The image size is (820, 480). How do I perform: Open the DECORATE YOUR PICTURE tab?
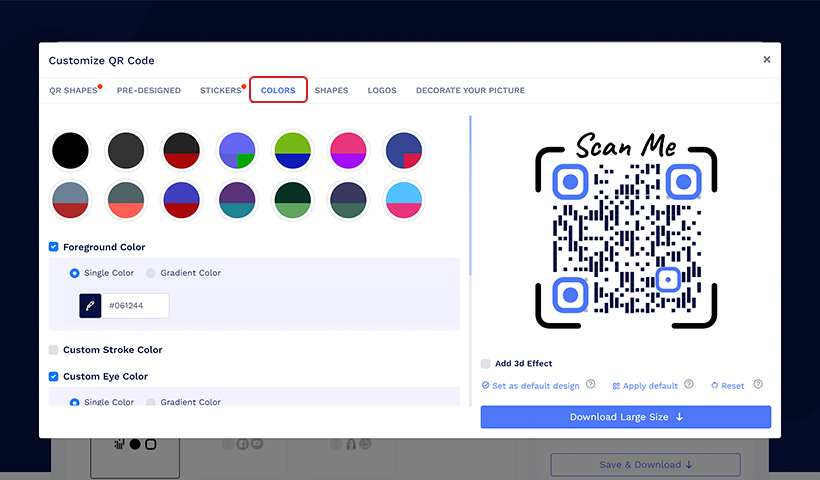[470, 90]
